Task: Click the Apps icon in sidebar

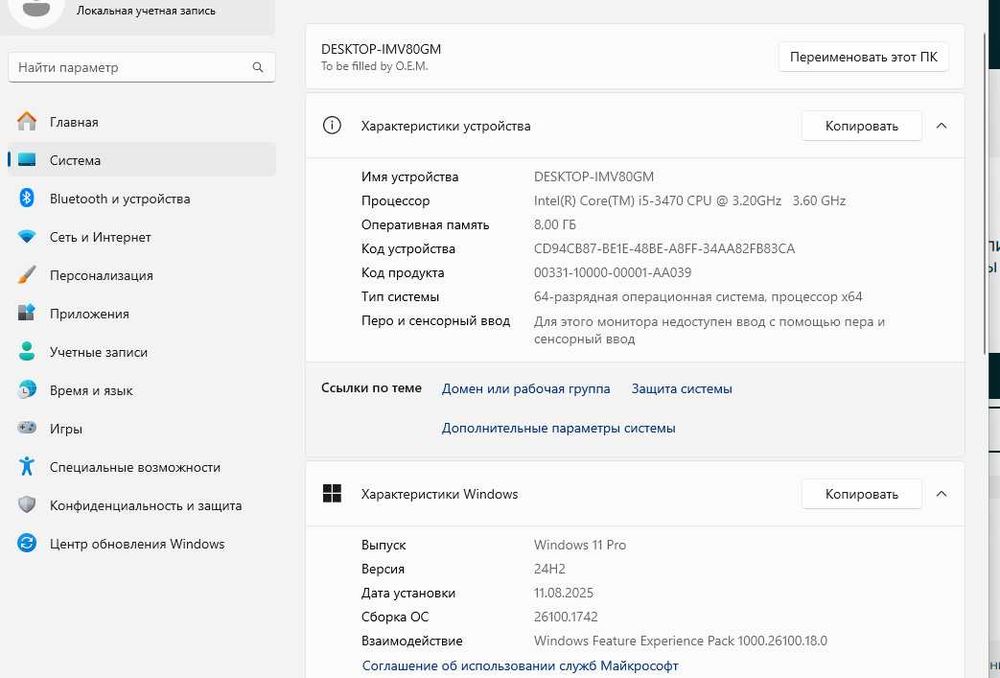Action: [28, 314]
